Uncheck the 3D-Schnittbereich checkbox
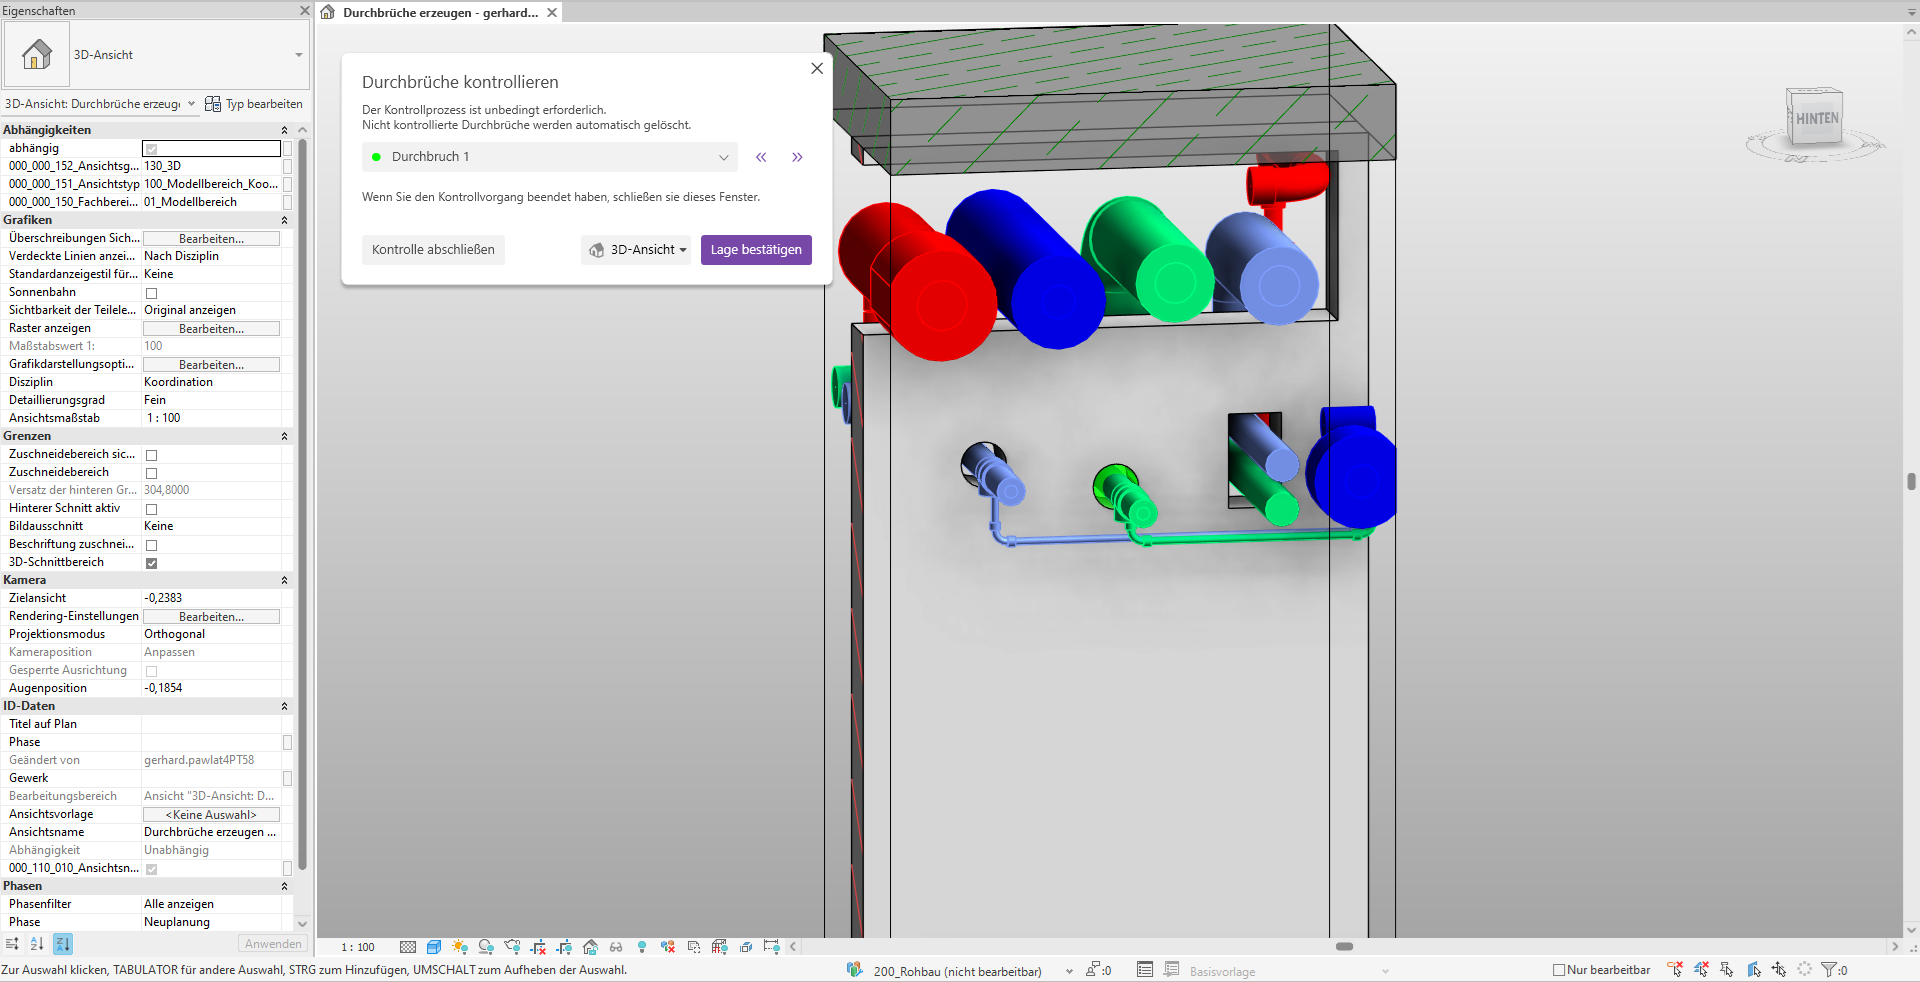Screen dimensions: 1920x982 (x=151, y=562)
